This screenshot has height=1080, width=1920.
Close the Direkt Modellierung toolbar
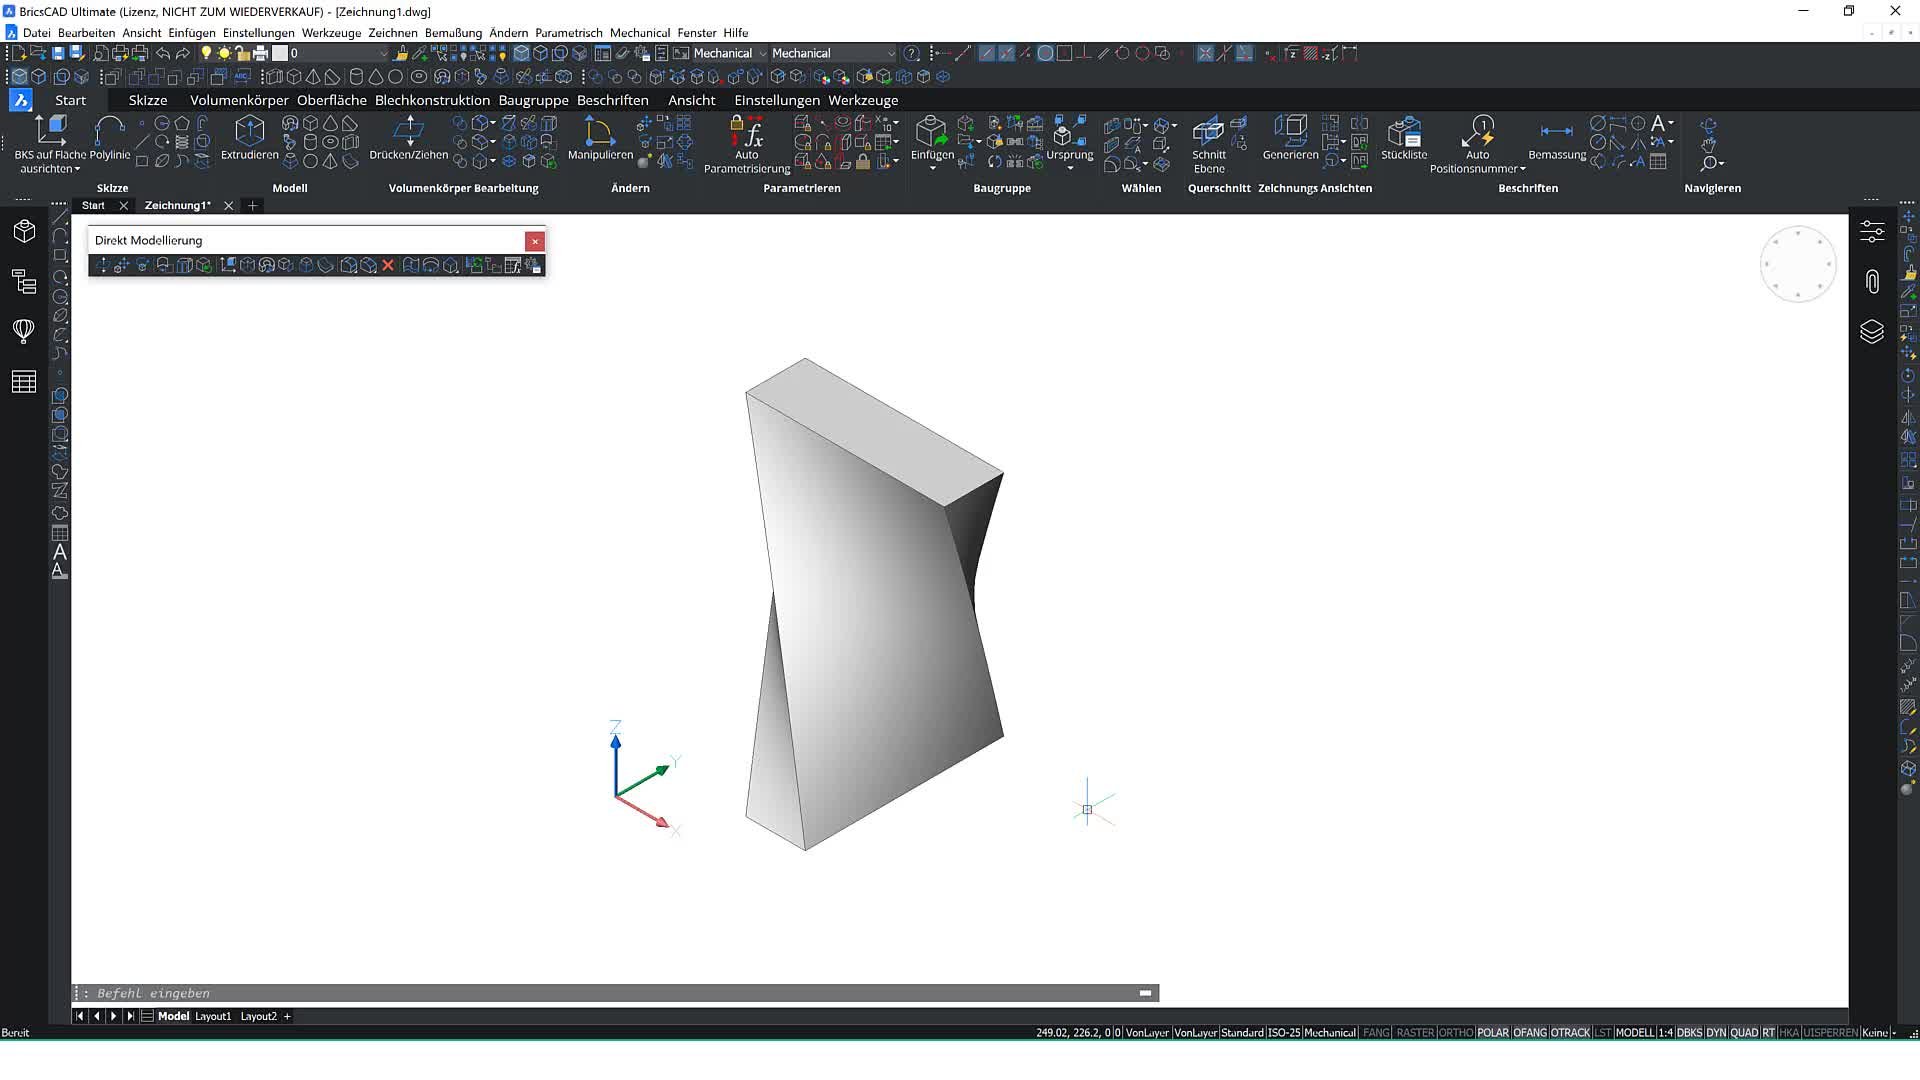coord(535,241)
